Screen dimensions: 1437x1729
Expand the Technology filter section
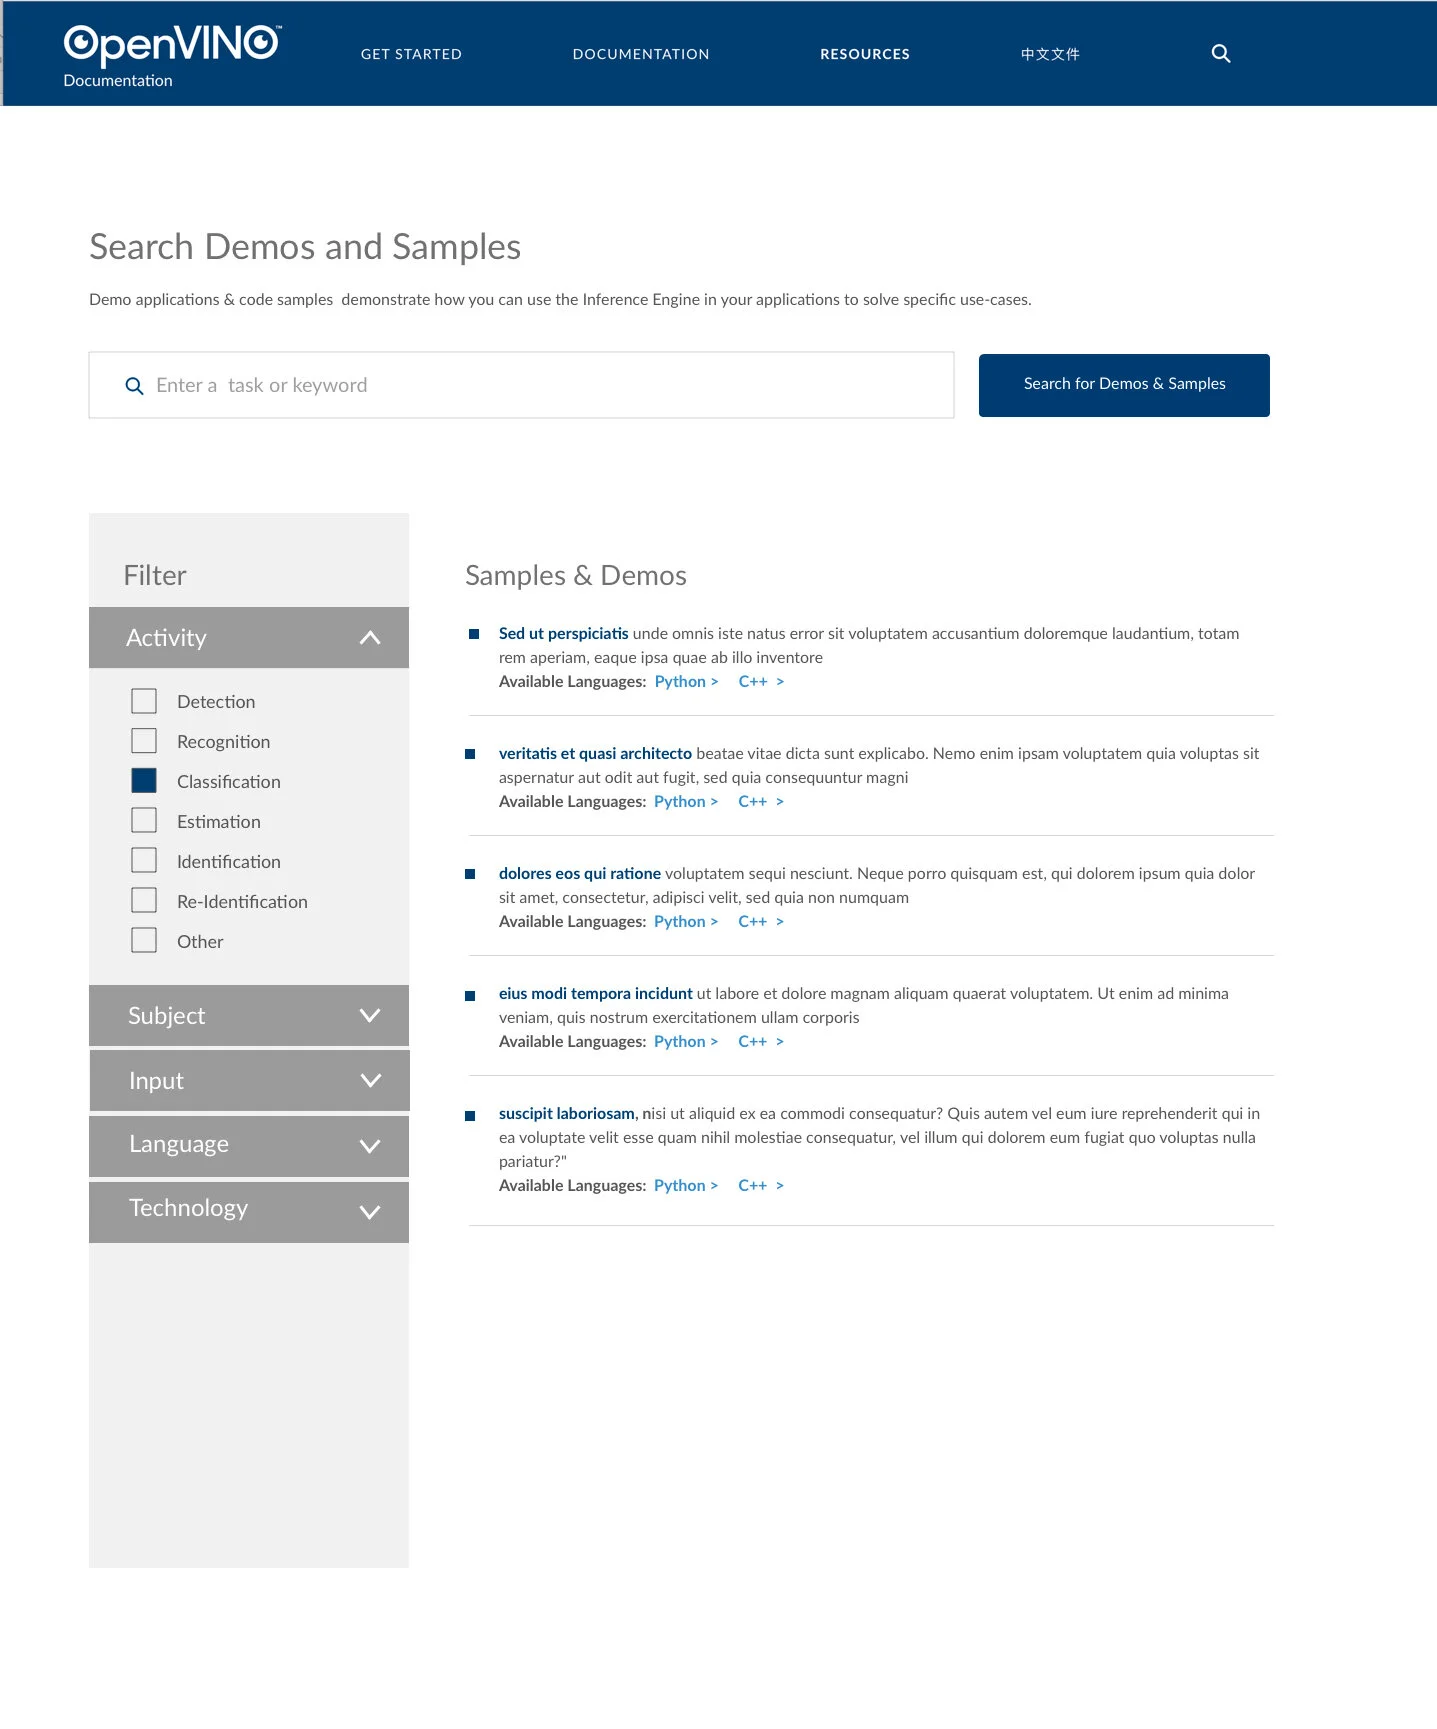point(249,1211)
